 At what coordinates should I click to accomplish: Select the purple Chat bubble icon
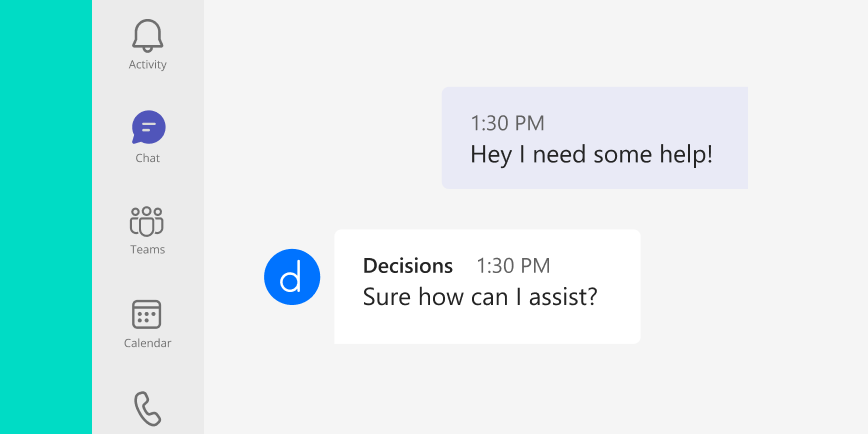click(x=148, y=127)
